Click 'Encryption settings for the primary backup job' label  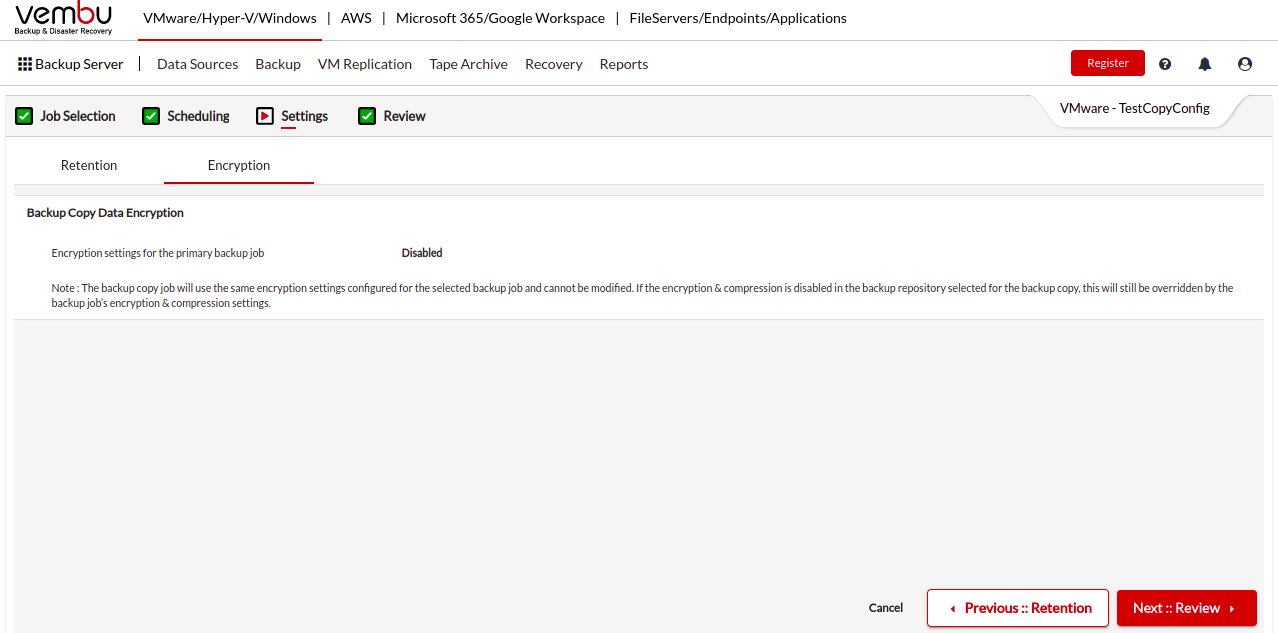point(158,253)
